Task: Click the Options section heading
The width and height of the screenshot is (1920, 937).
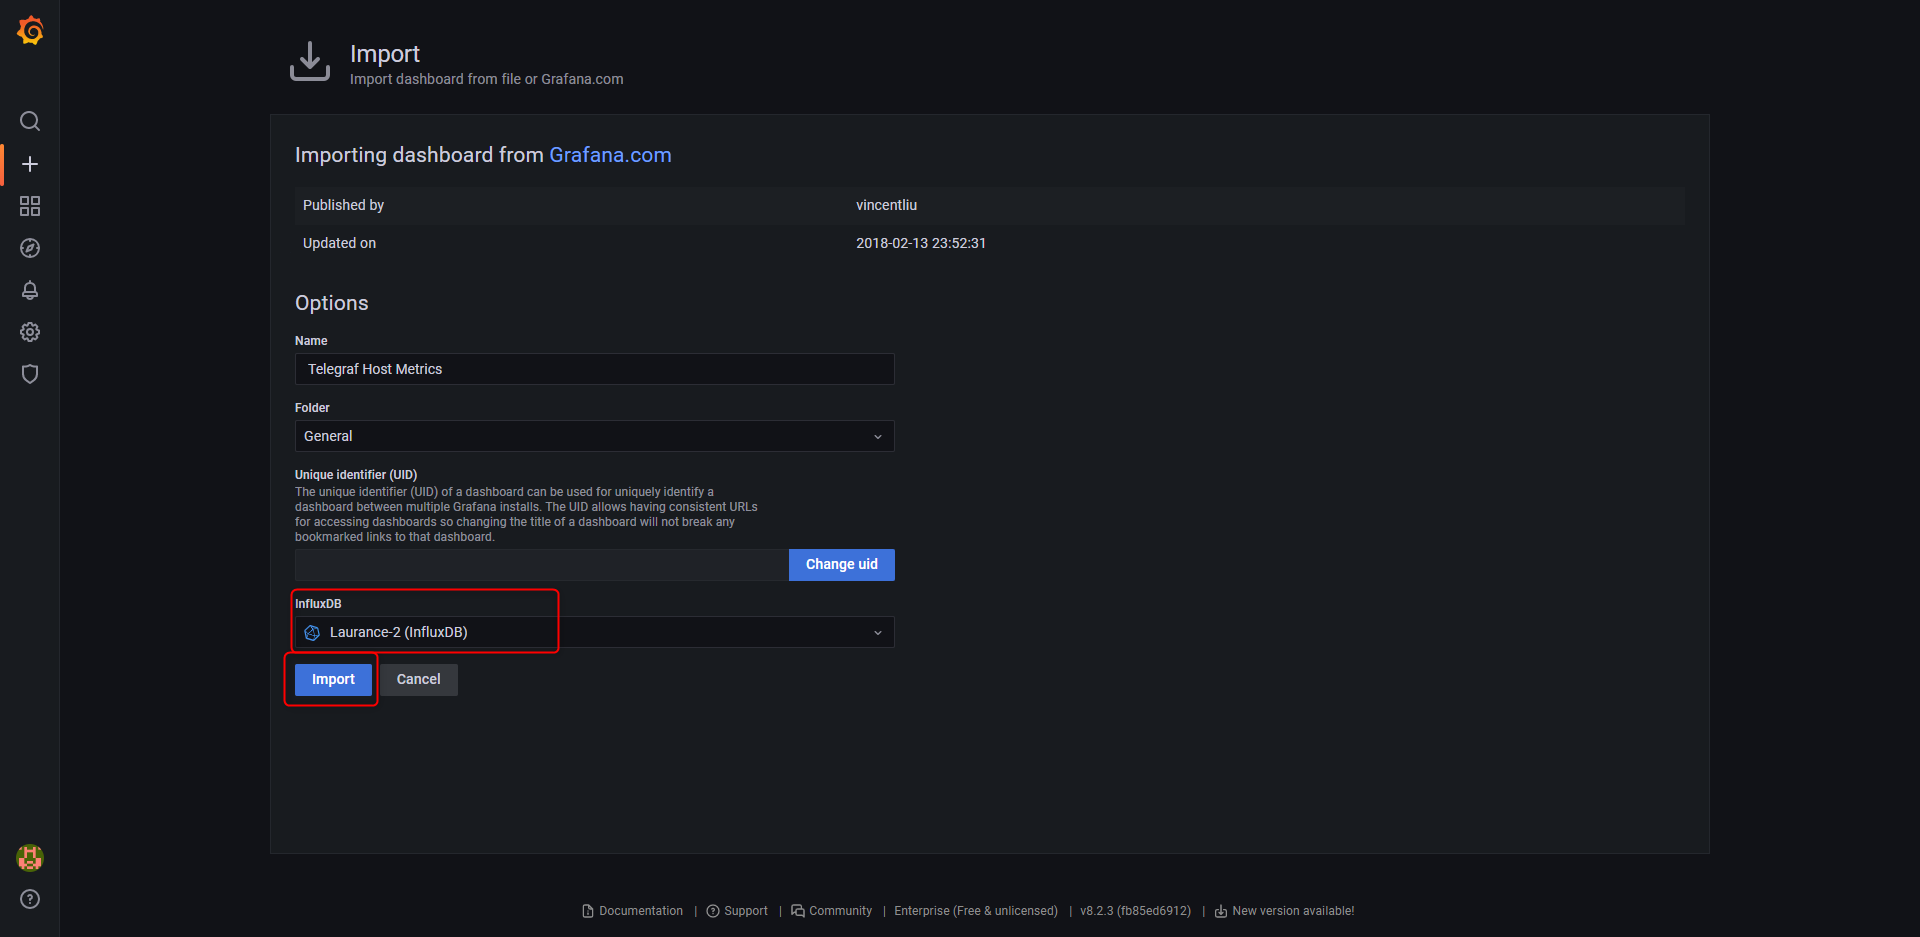Action: (x=331, y=303)
